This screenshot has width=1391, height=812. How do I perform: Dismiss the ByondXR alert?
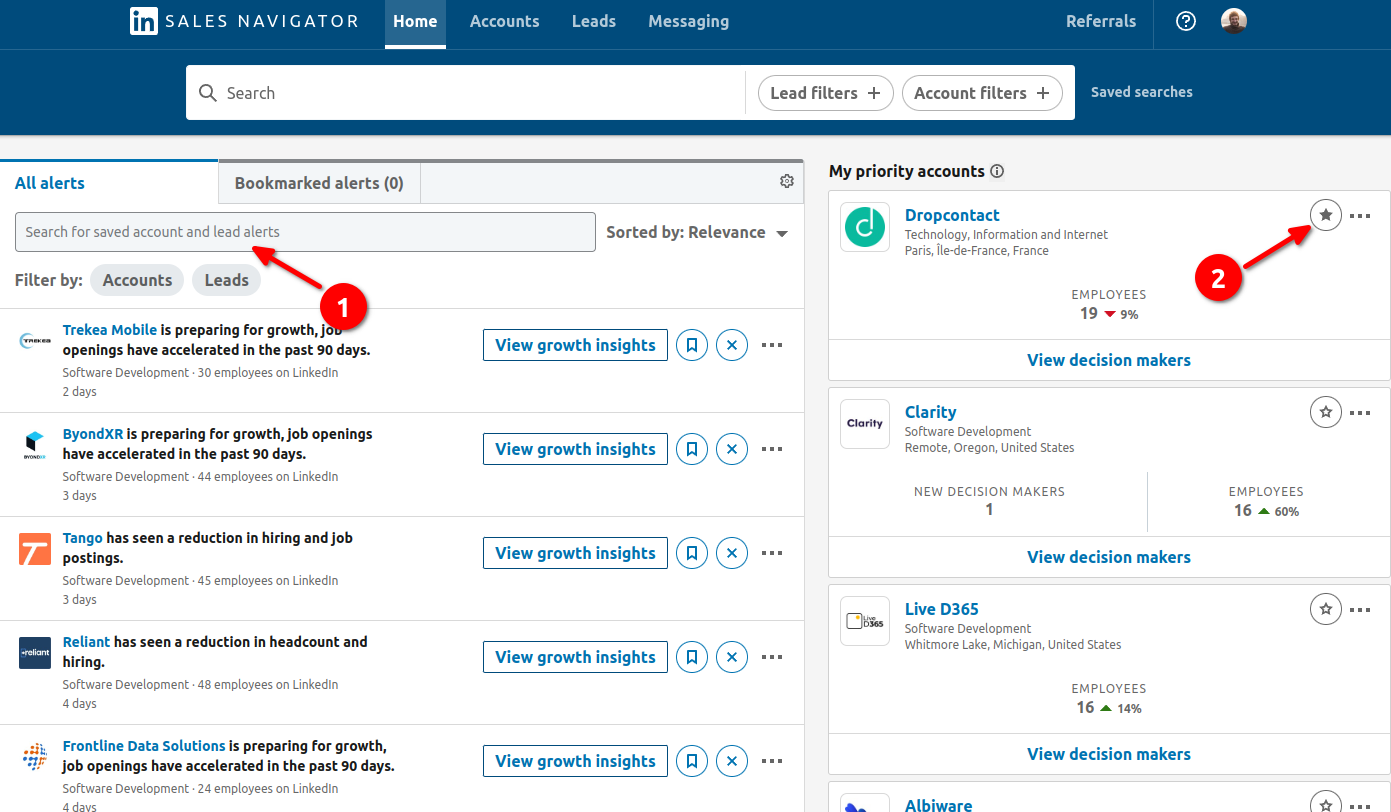point(732,449)
